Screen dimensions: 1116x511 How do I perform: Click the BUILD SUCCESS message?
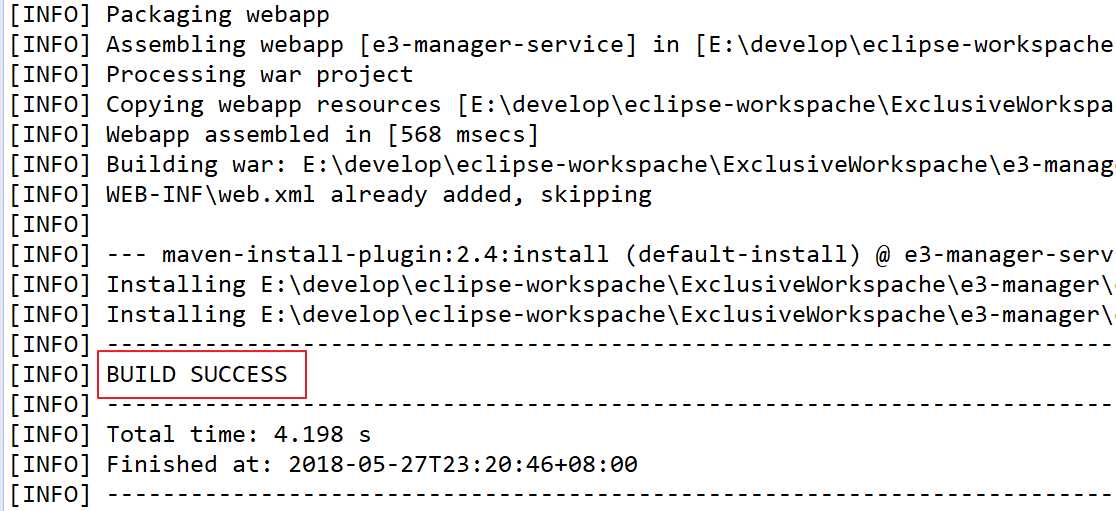coord(197,374)
